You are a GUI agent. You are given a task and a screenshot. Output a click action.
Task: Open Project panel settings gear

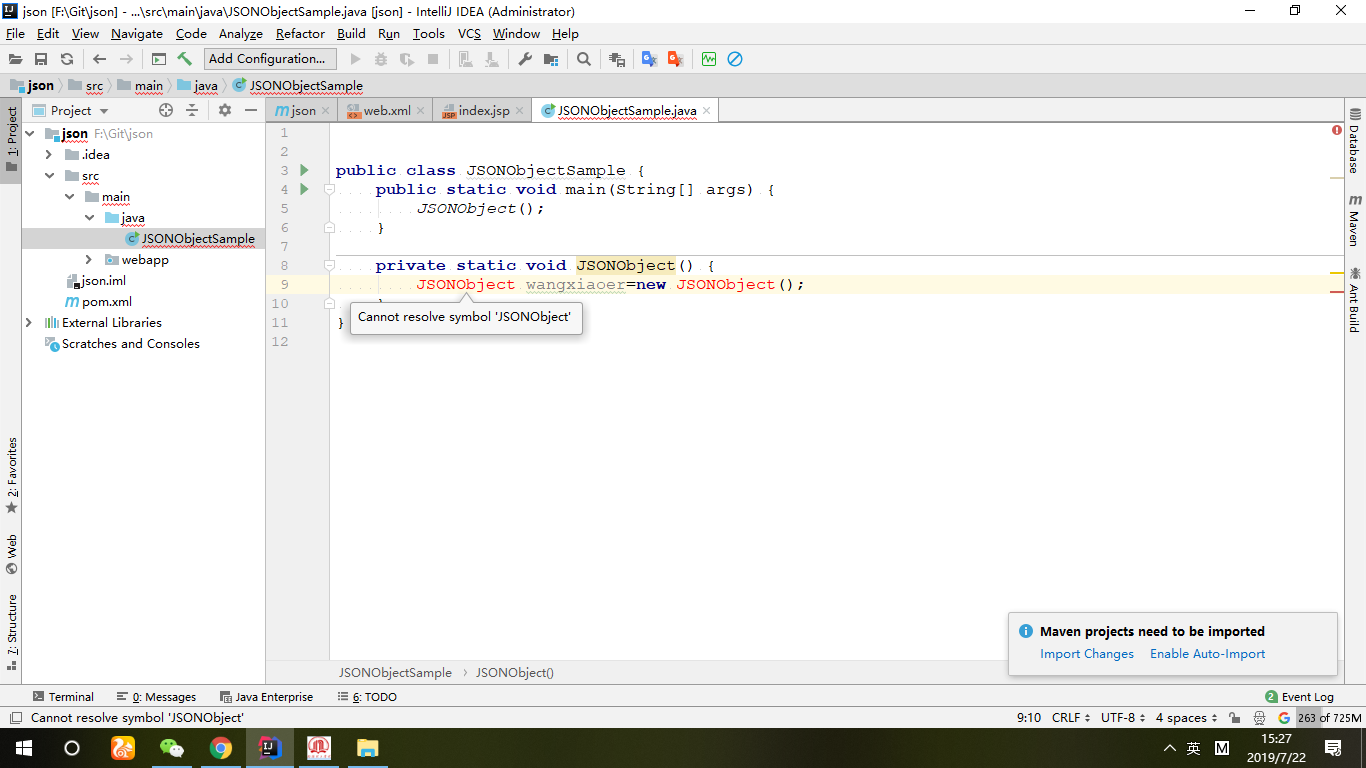pyautogui.click(x=225, y=110)
